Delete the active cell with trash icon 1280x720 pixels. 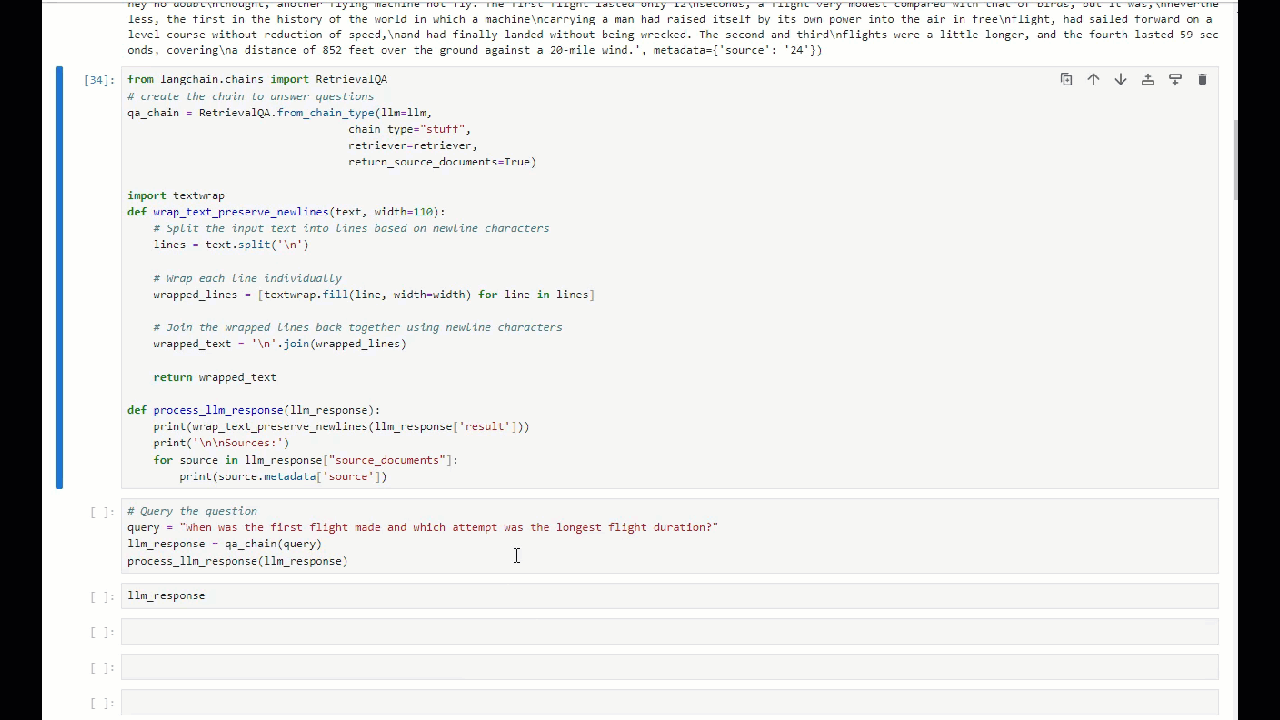tap(1202, 79)
